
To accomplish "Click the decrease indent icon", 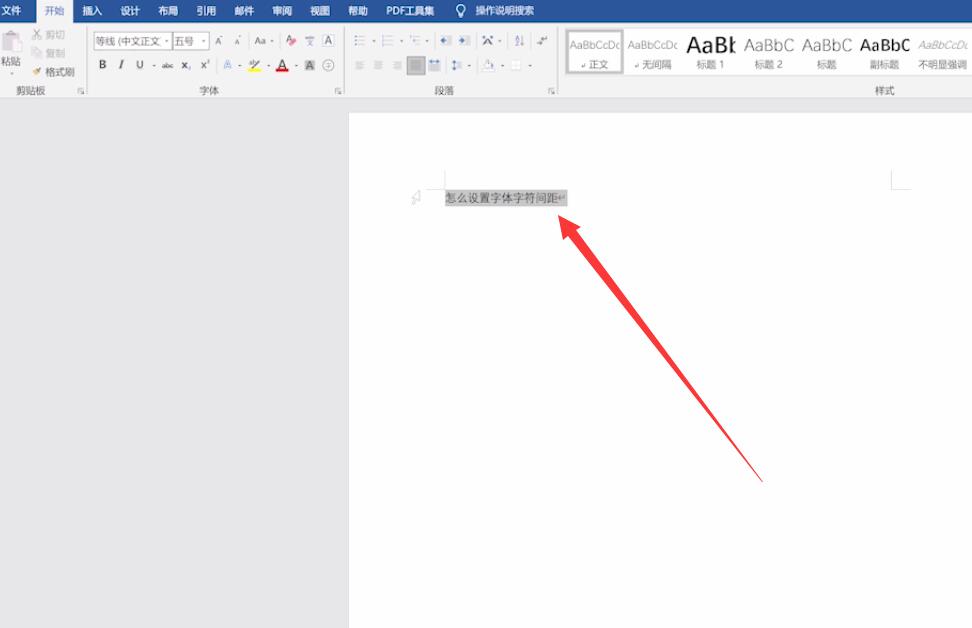I will [445, 41].
